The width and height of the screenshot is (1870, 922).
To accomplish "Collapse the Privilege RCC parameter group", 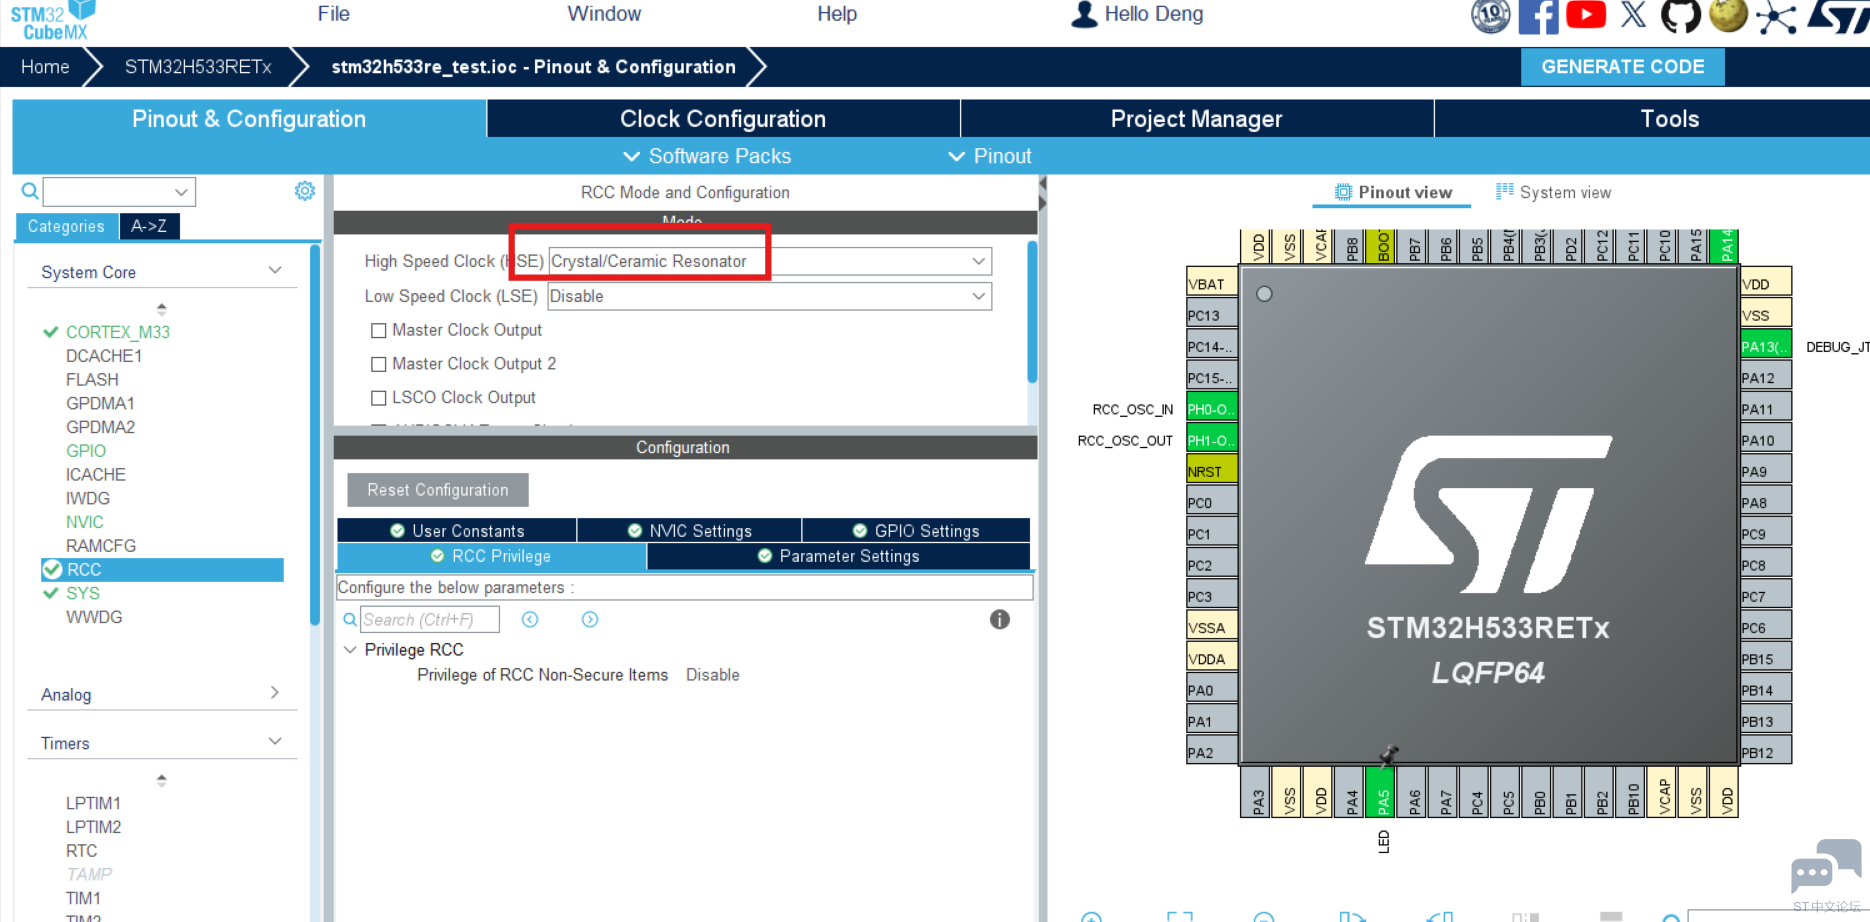I will click(350, 650).
